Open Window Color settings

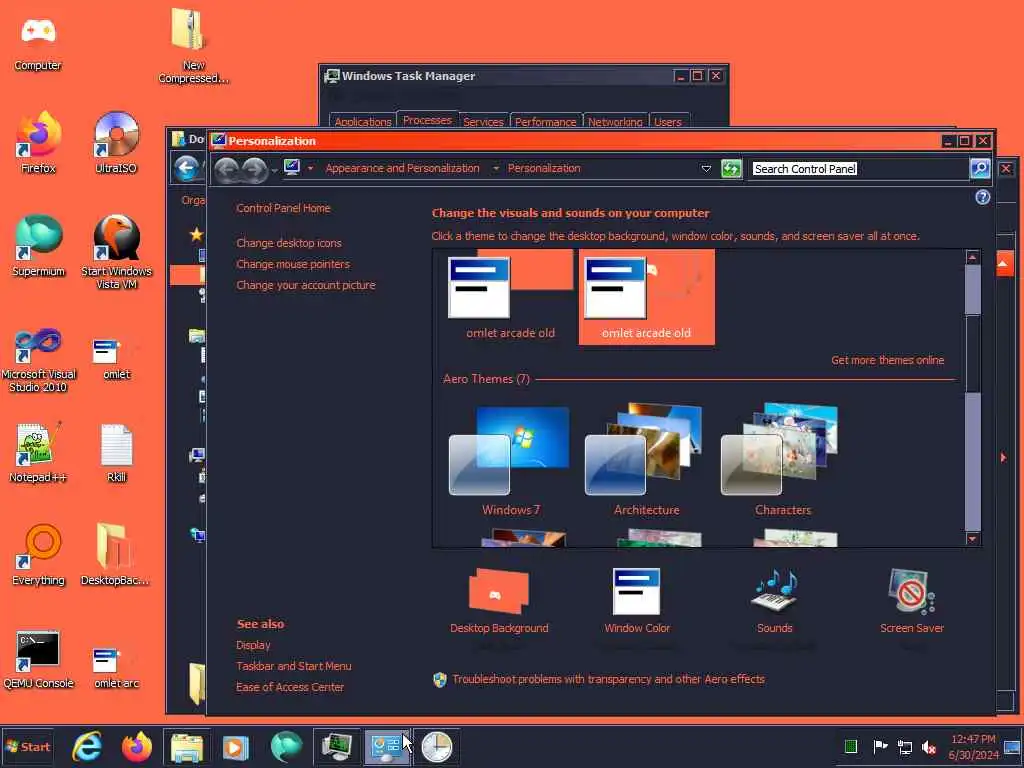click(x=637, y=601)
